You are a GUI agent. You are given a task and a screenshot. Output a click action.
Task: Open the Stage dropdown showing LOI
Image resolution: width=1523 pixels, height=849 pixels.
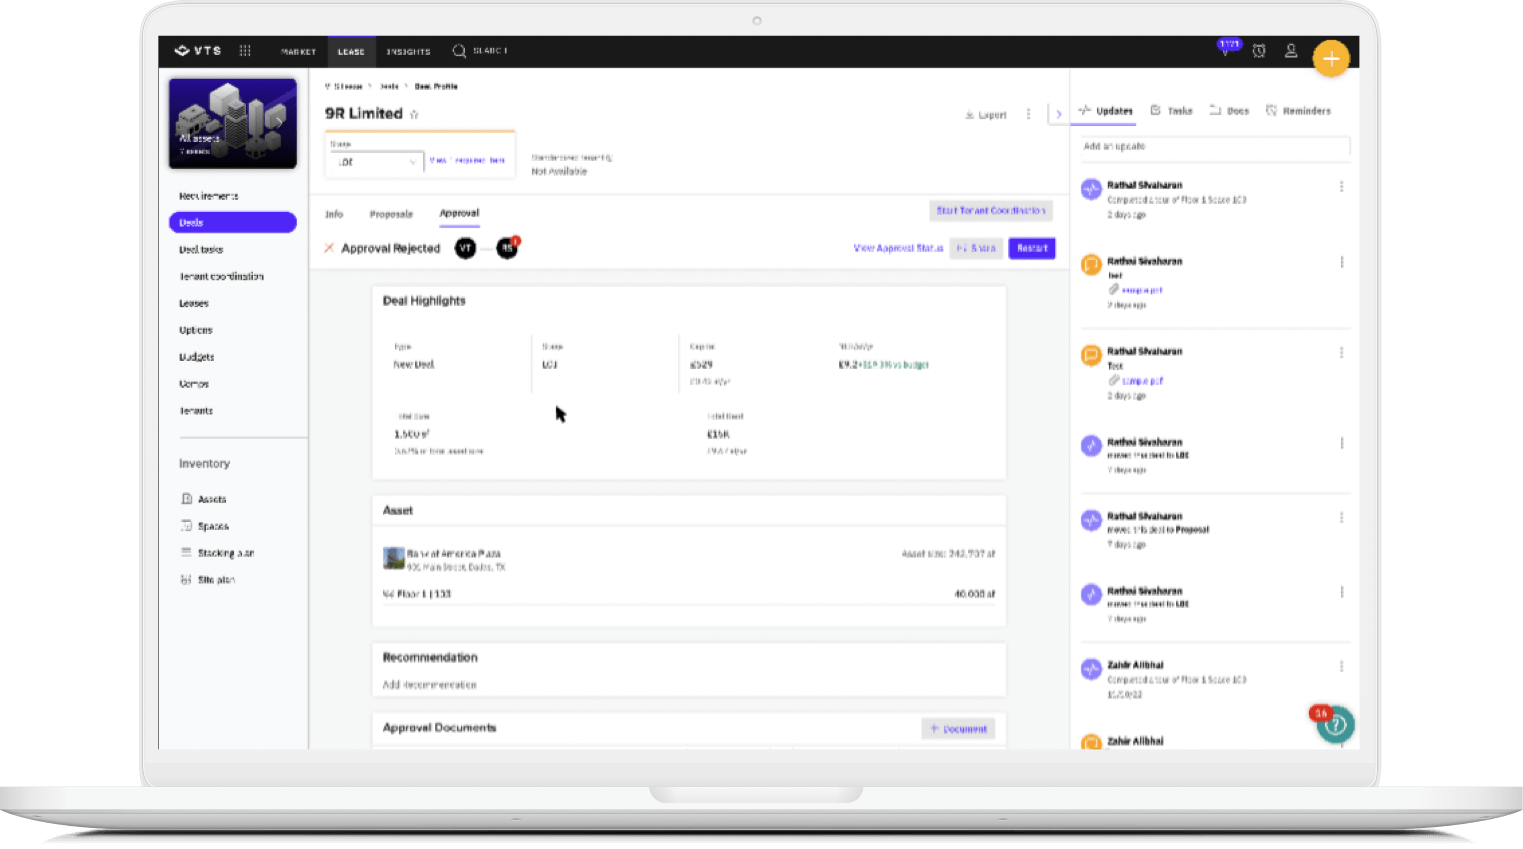pyautogui.click(x=376, y=161)
